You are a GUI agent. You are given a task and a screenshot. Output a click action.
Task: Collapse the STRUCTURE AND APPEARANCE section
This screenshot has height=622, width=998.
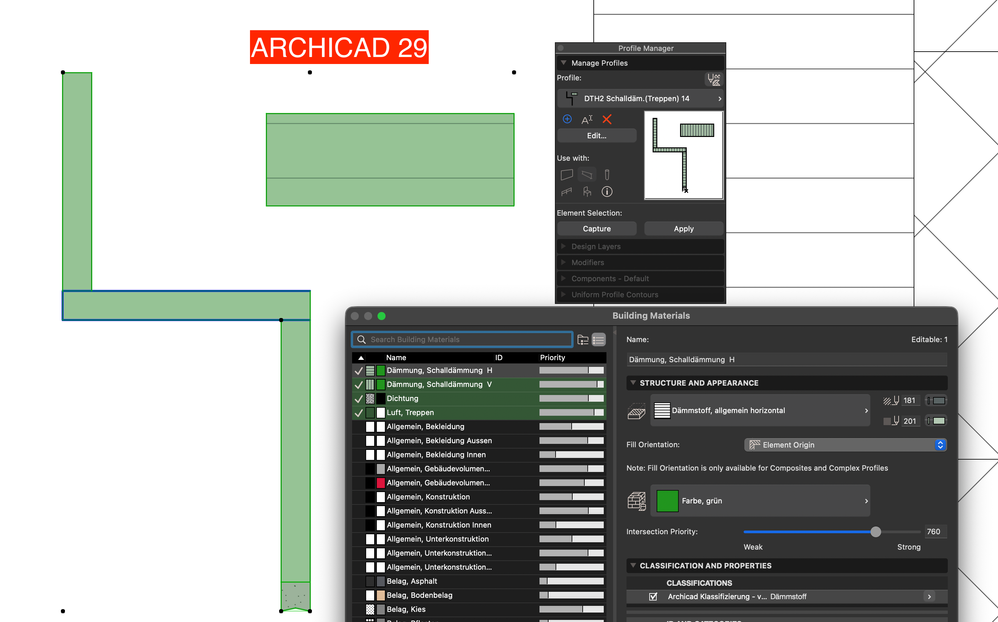pyautogui.click(x=633, y=383)
